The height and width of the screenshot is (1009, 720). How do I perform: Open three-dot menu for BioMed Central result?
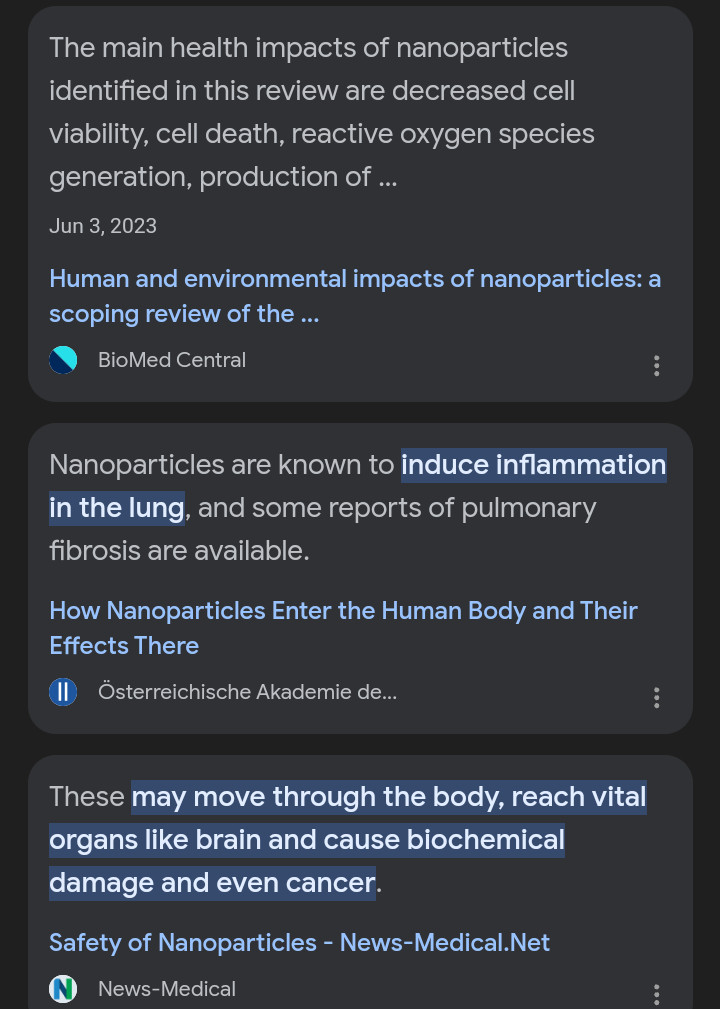656,366
